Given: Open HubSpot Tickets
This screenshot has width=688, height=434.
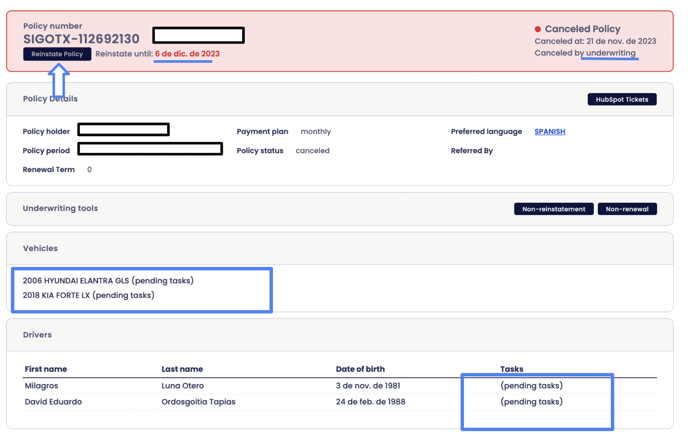Looking at the screenshot, I should pos(622,99).
